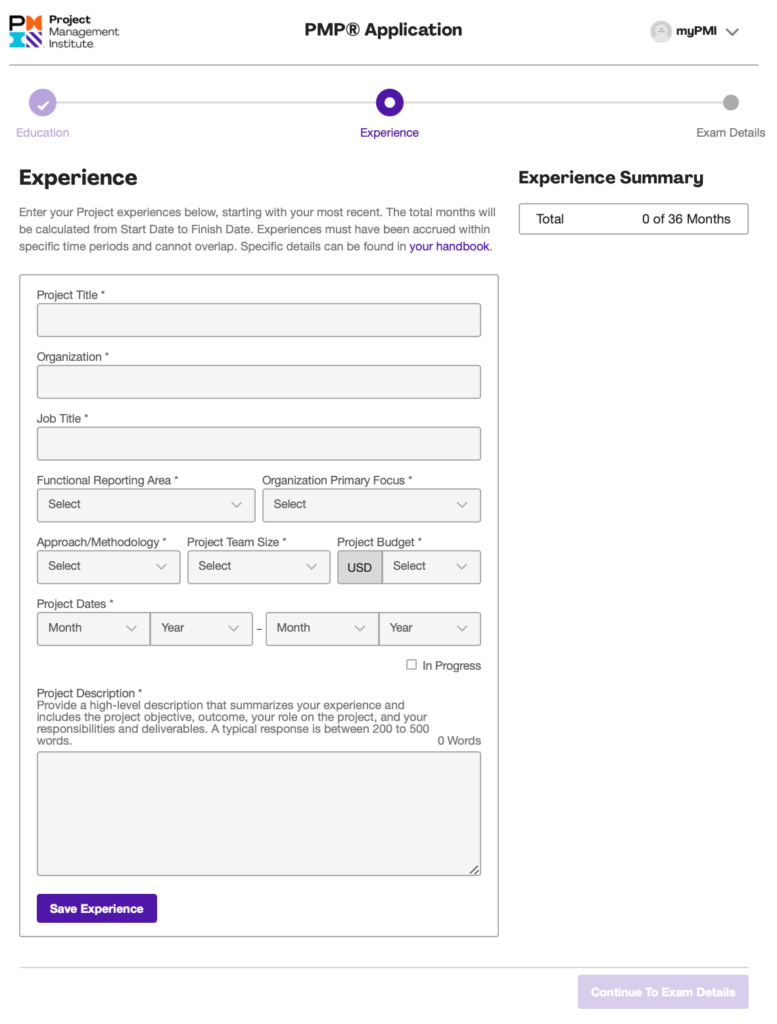Open the Project Team Size dropdown
This screenshot has width=777, height=1024.
(259, 567)
